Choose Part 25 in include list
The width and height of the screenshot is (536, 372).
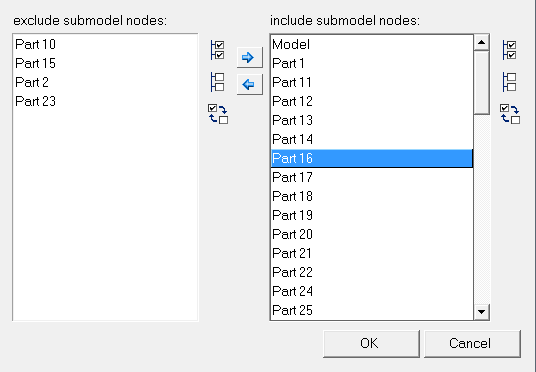pos(372,310)
